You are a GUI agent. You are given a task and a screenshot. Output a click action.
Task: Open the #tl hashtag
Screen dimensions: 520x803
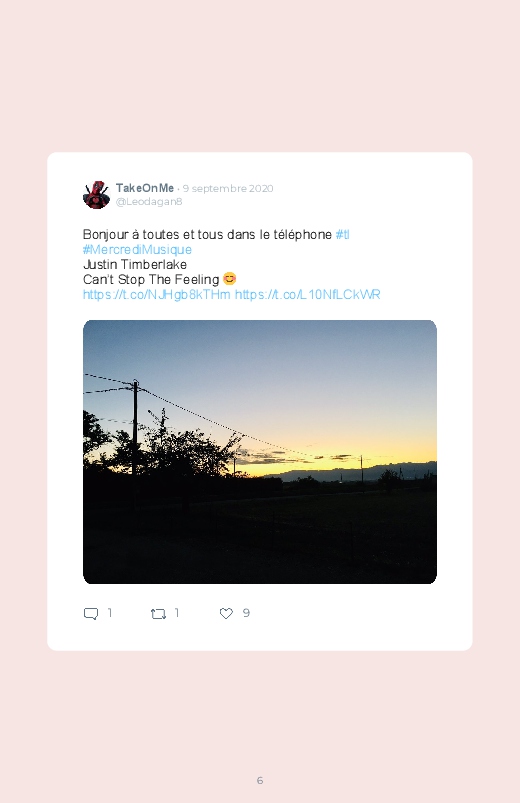(x=342, y=235)
